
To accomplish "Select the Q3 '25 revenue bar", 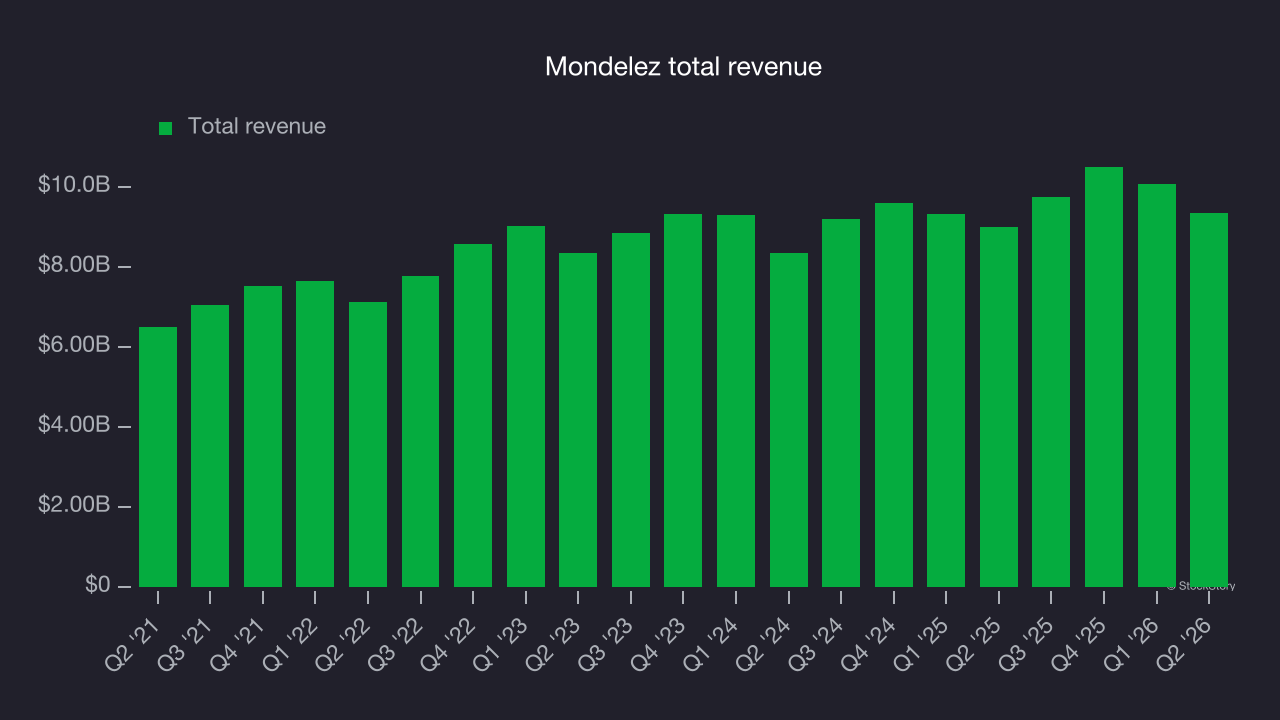I will [1051, 392].
